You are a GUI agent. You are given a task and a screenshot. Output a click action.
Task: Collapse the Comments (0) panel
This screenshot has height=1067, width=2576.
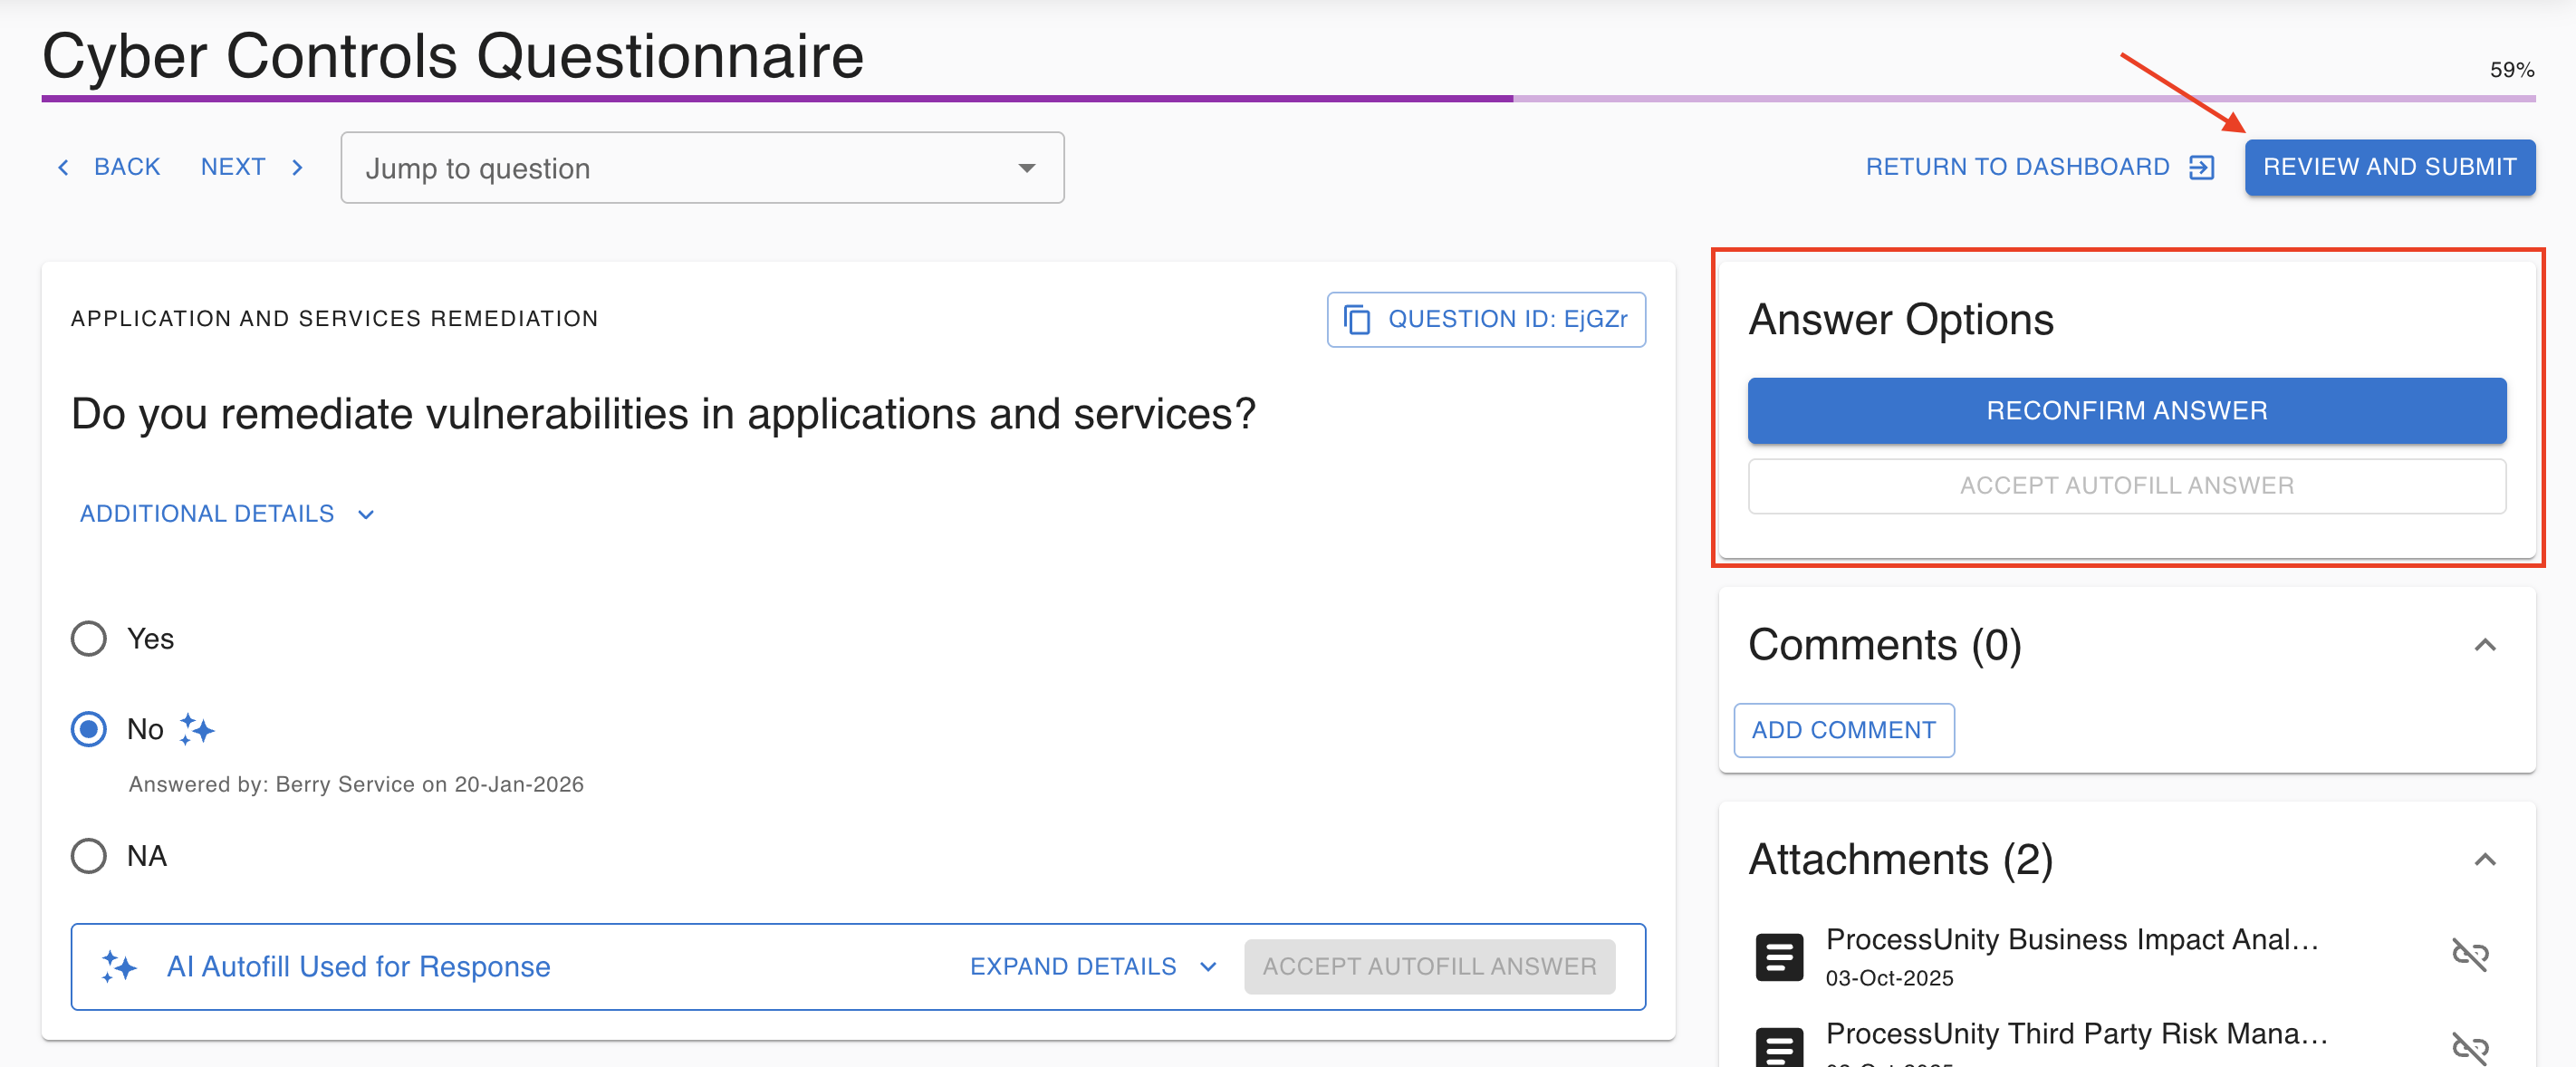[2484, 645]
